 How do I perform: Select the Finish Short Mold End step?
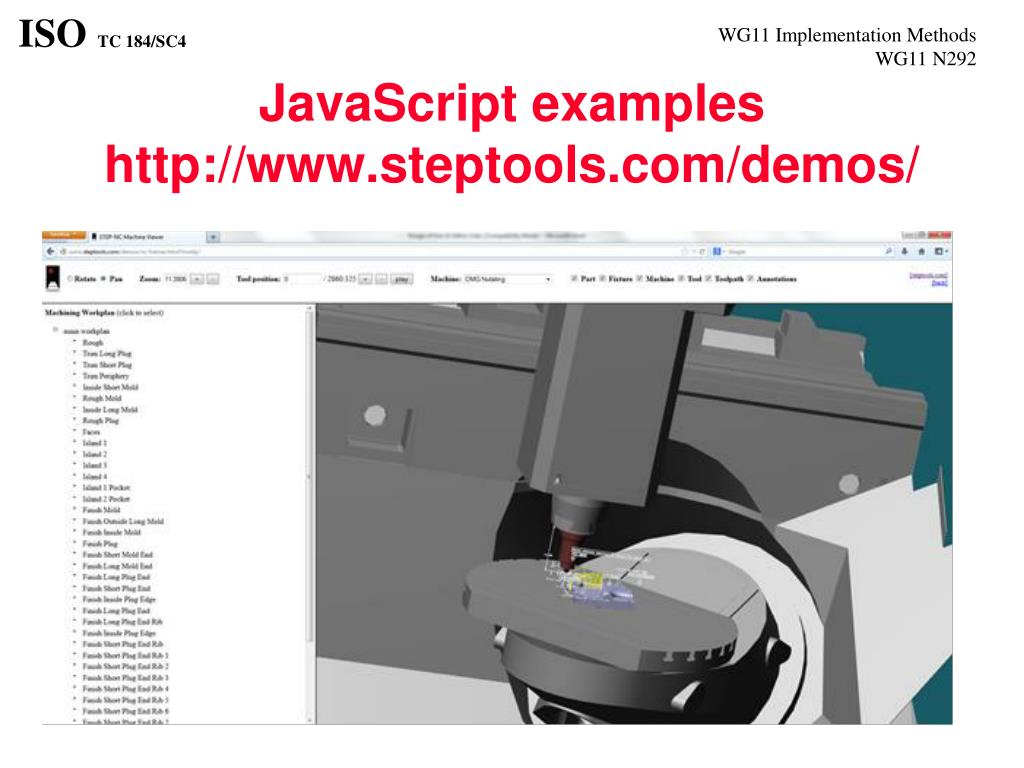click(118, 554)
